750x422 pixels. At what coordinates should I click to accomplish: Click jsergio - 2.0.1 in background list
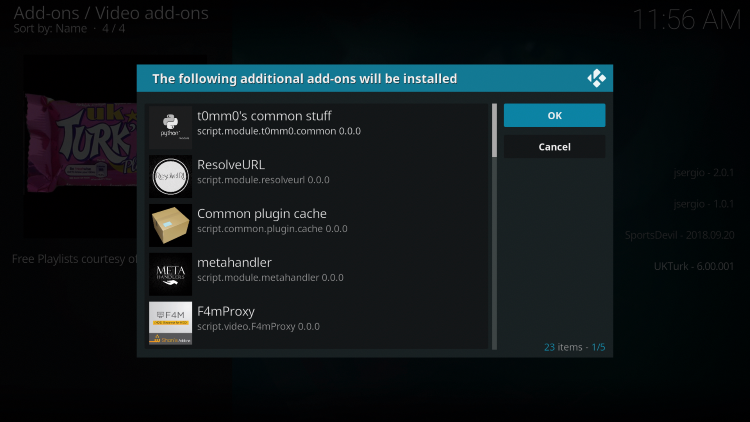point(703,173)
